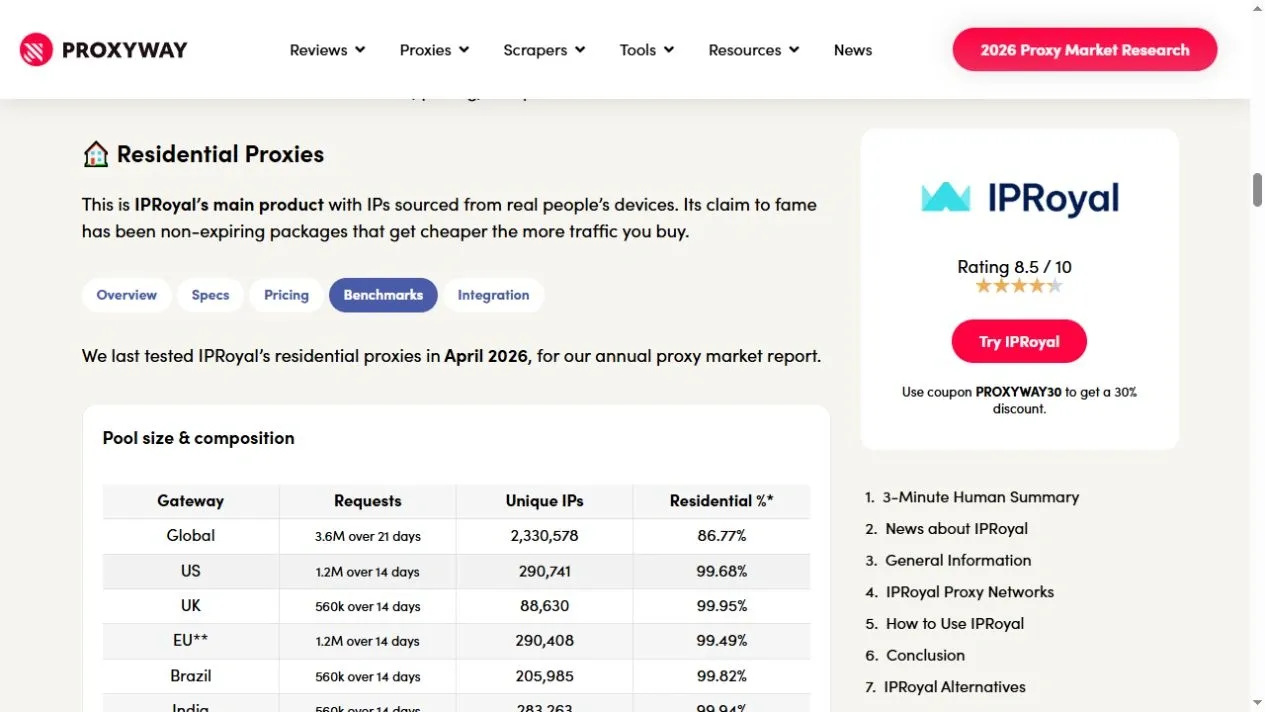Click the 3.6M over 21 days cell

coord(368,536)
